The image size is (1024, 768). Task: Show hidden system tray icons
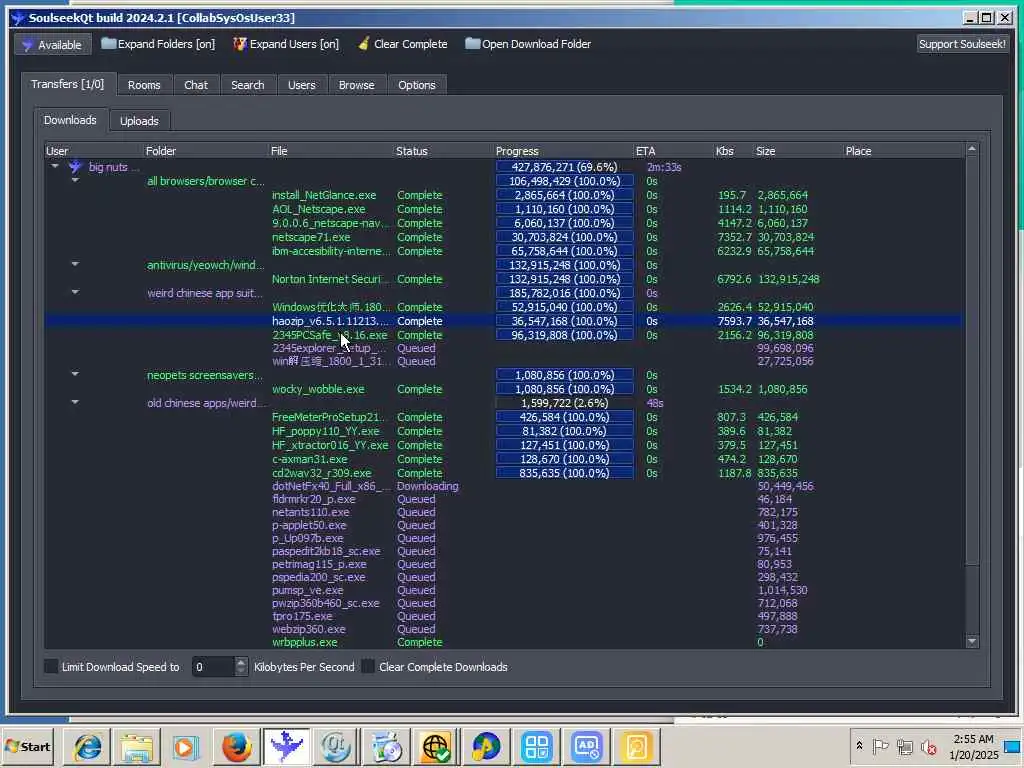(x=859, y=746)
